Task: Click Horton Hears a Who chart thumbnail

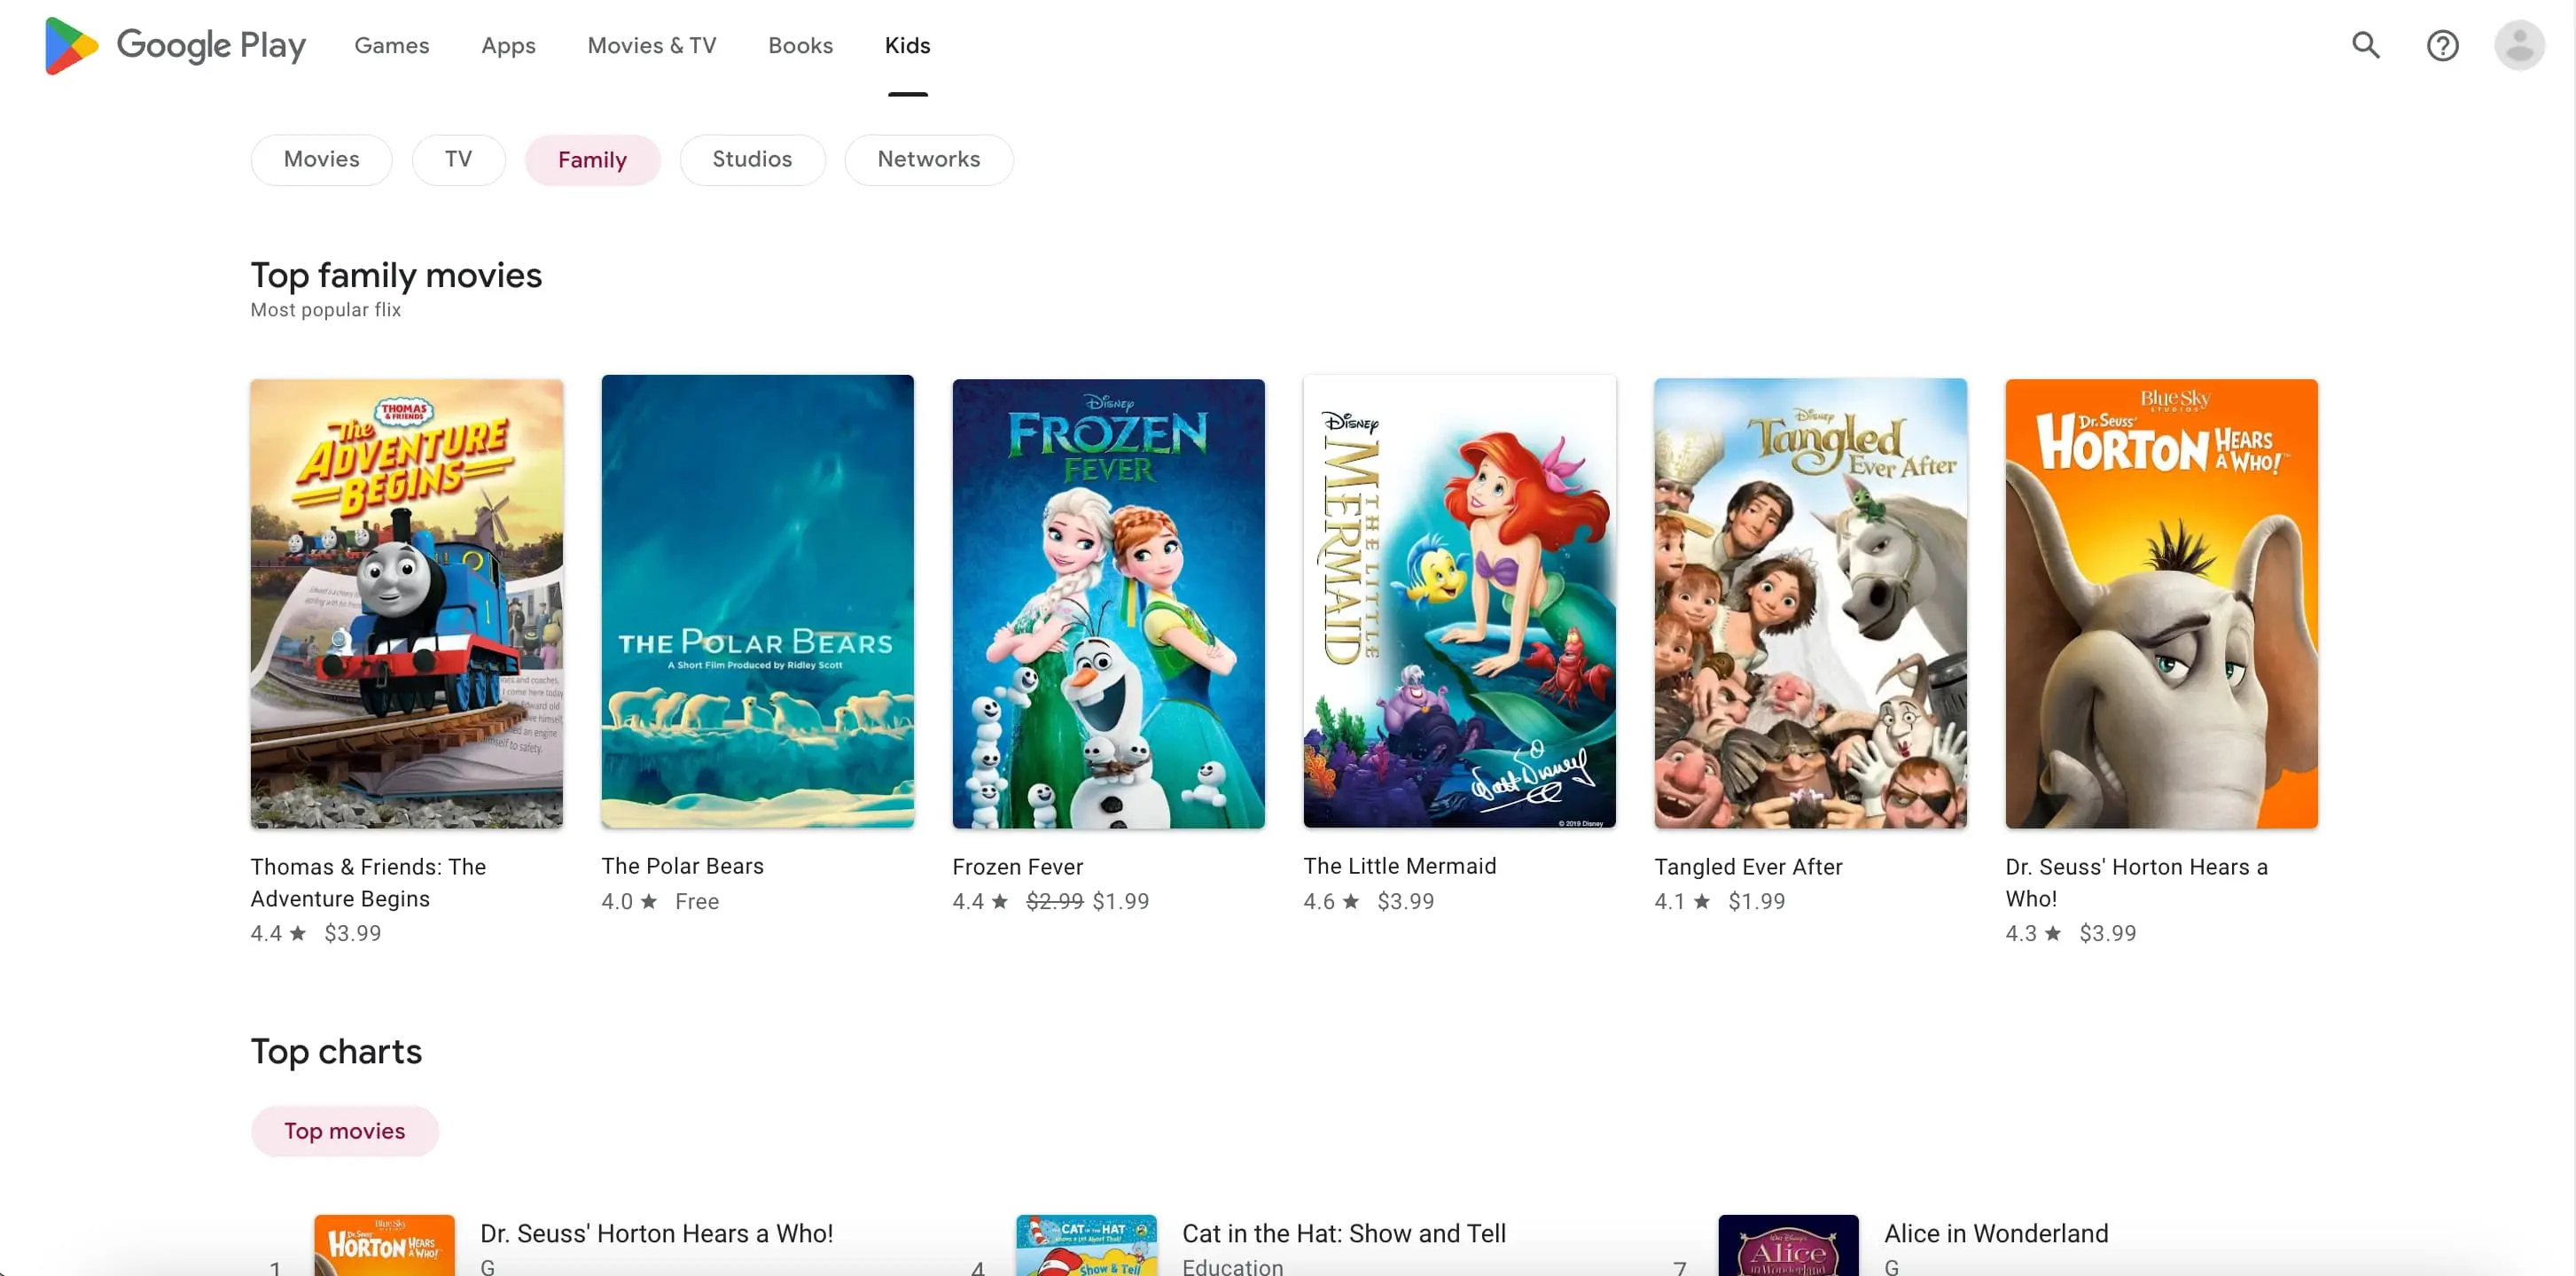Action: (384, 1245)
